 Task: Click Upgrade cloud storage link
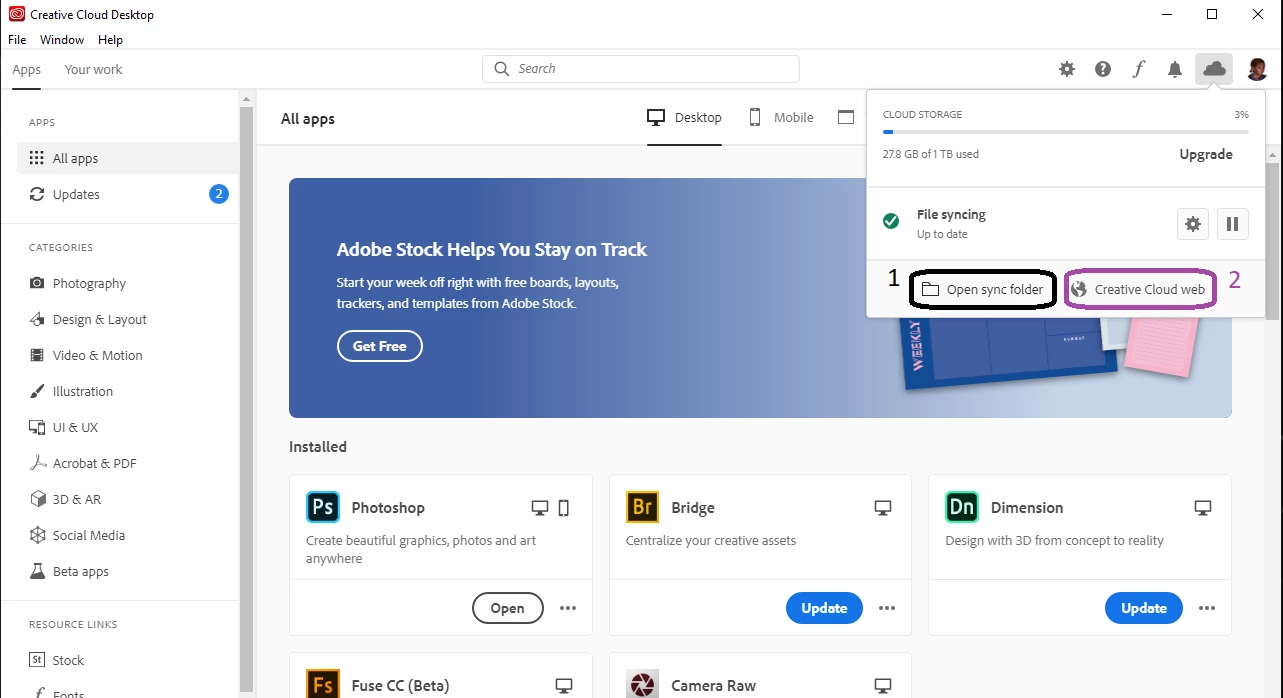[x=1206, y=154]
